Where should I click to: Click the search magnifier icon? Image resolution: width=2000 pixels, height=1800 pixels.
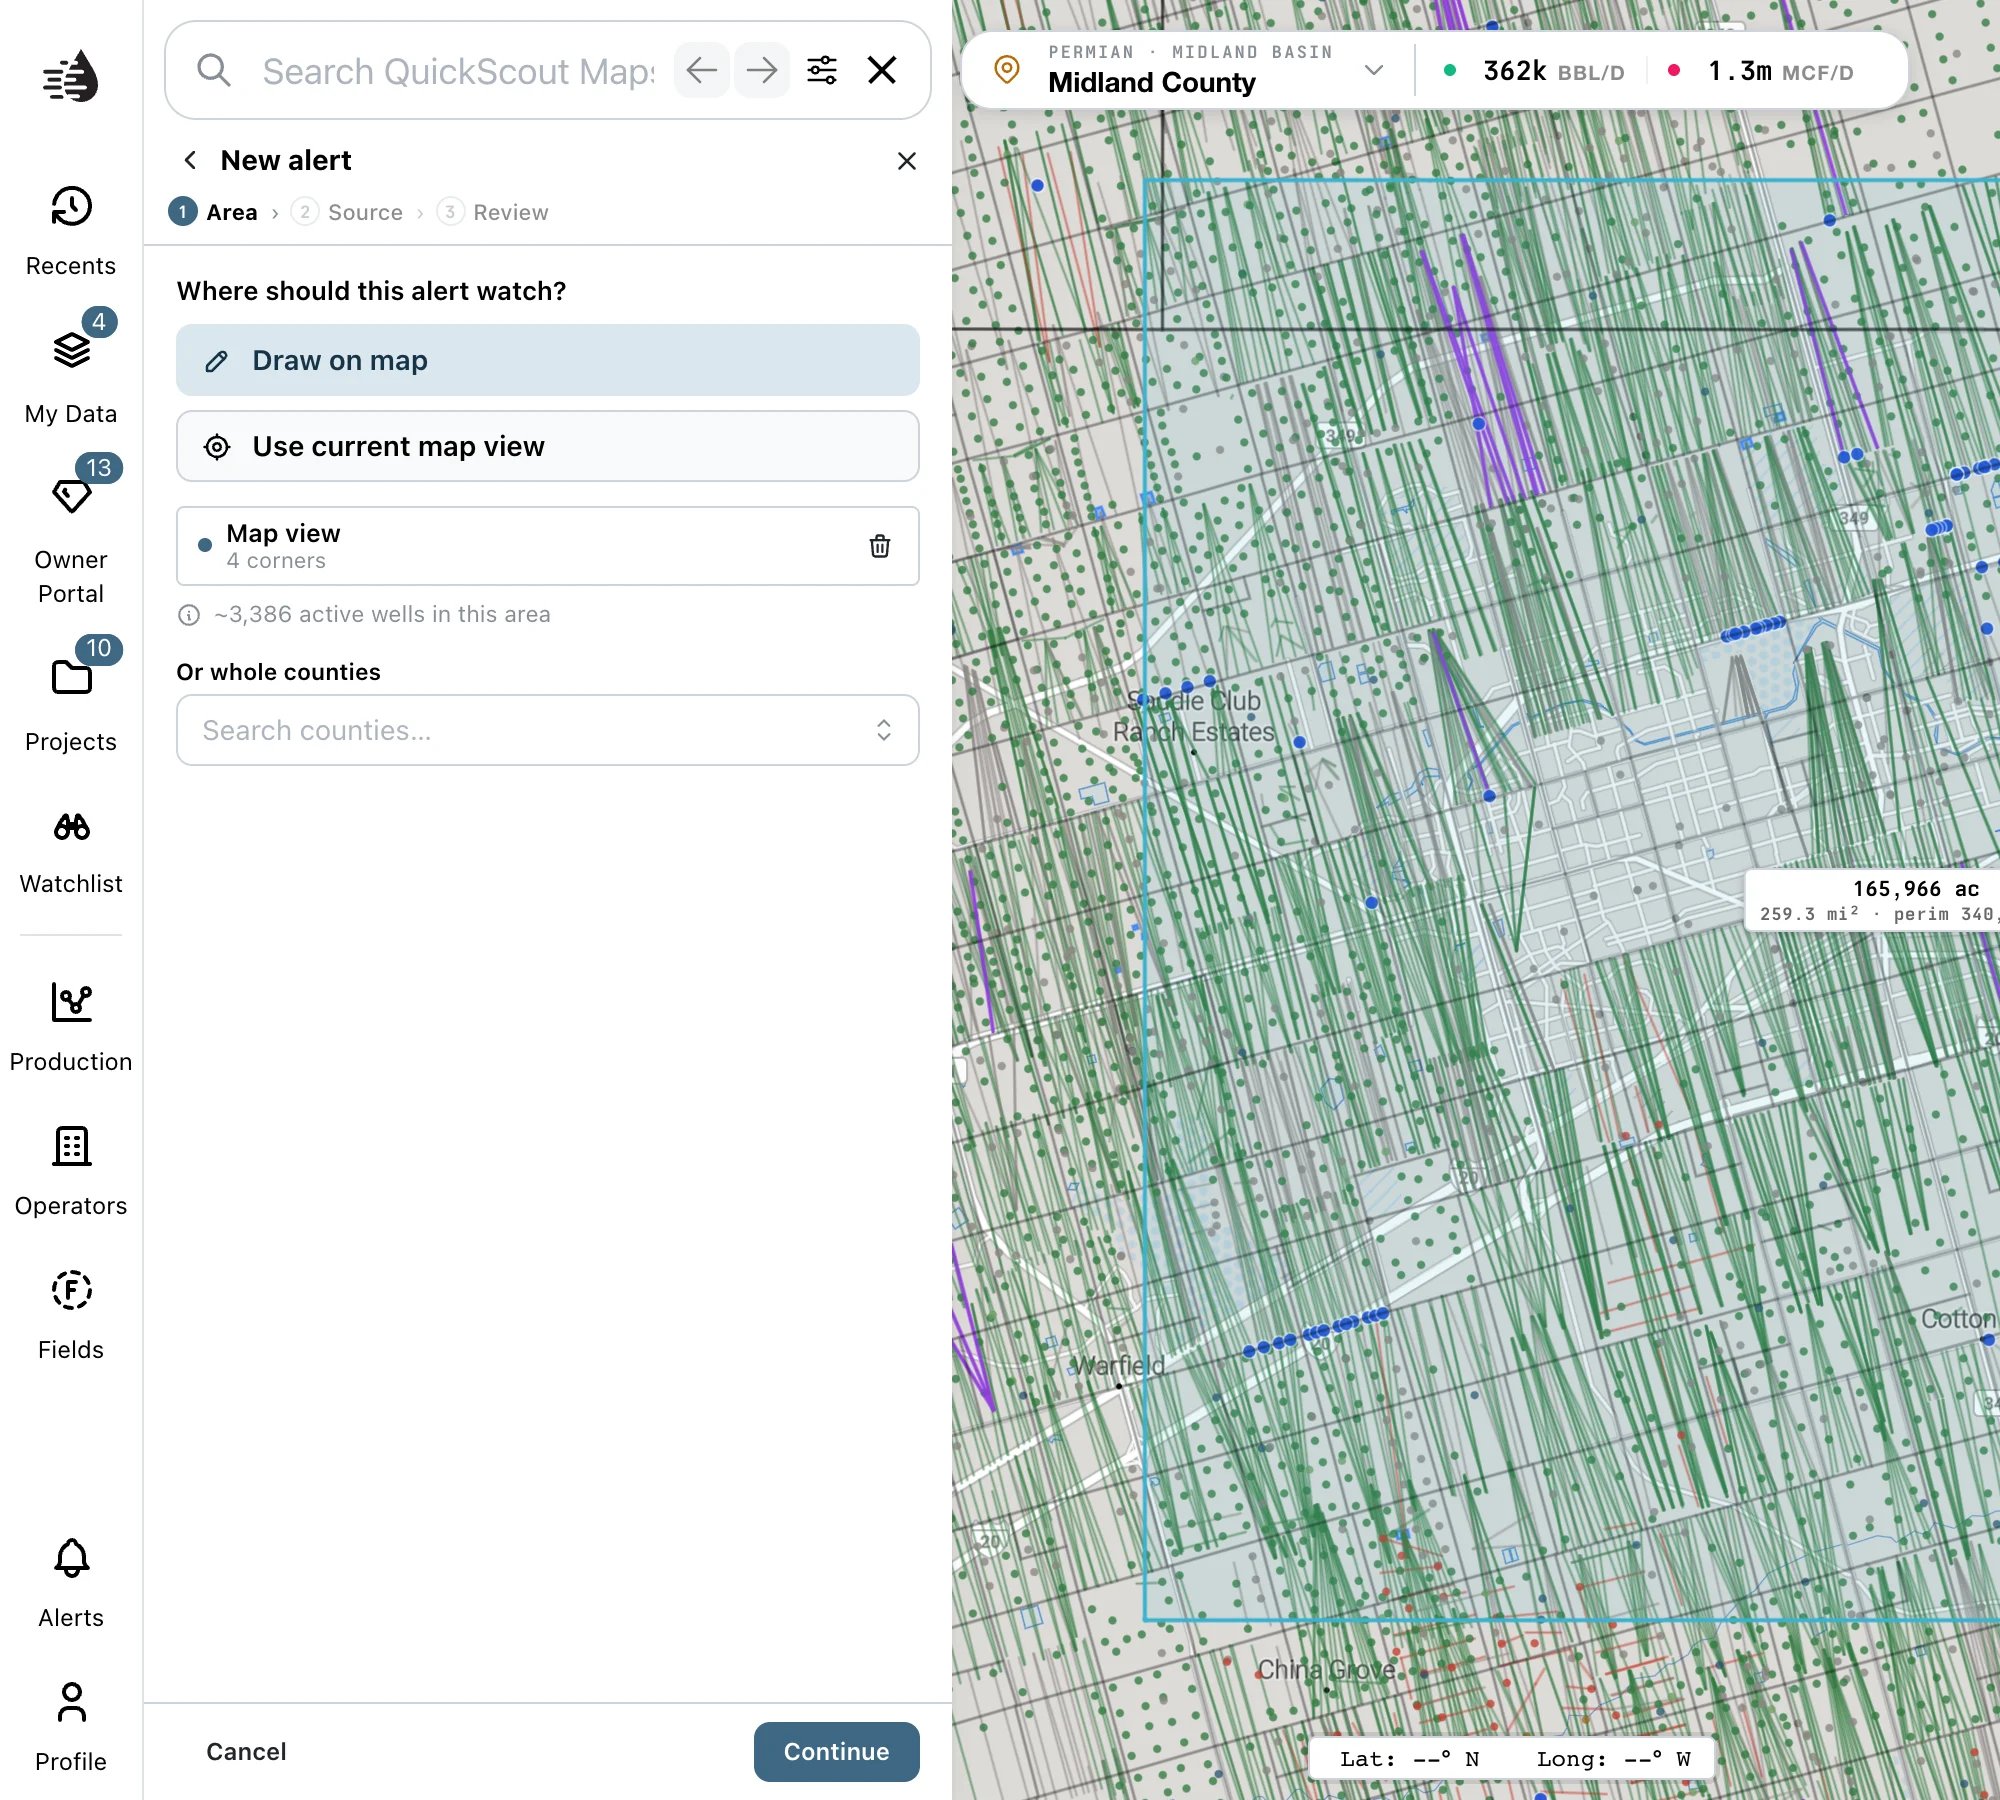(x=213, y=70)
